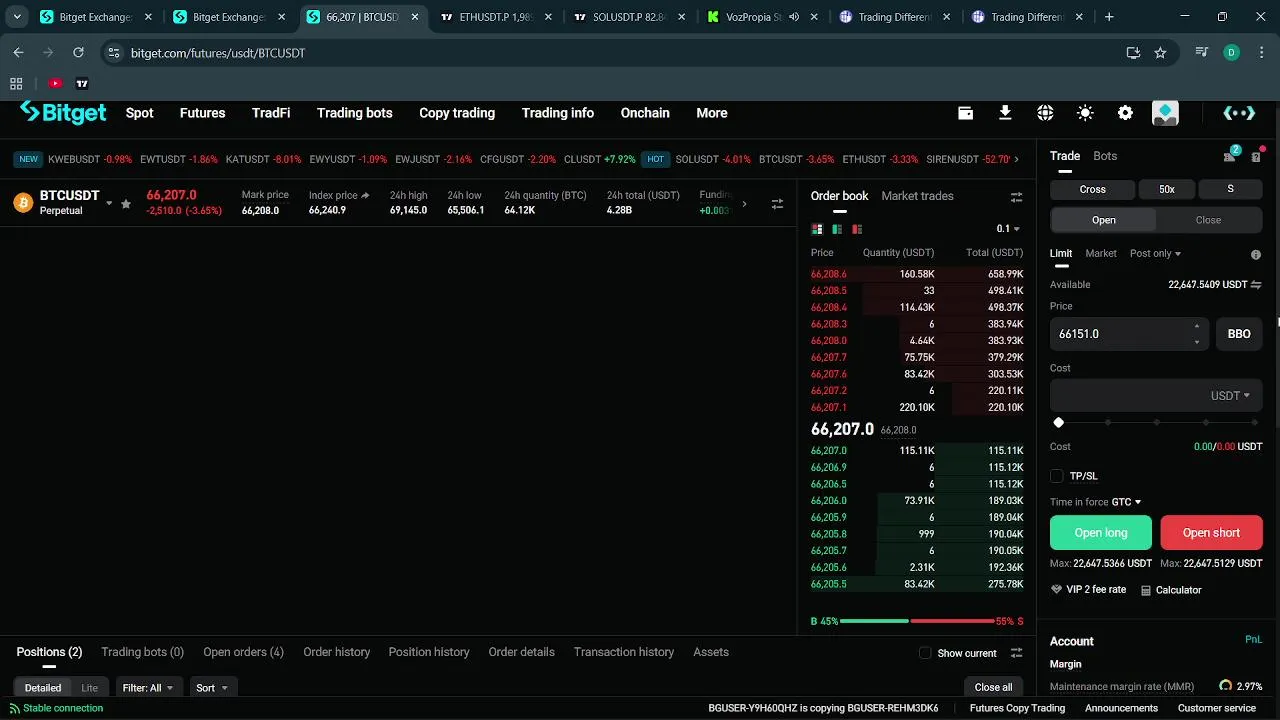Open the TradingView bookmark
Viewport: 1280px width, 720px height.
tap(82, 84)
